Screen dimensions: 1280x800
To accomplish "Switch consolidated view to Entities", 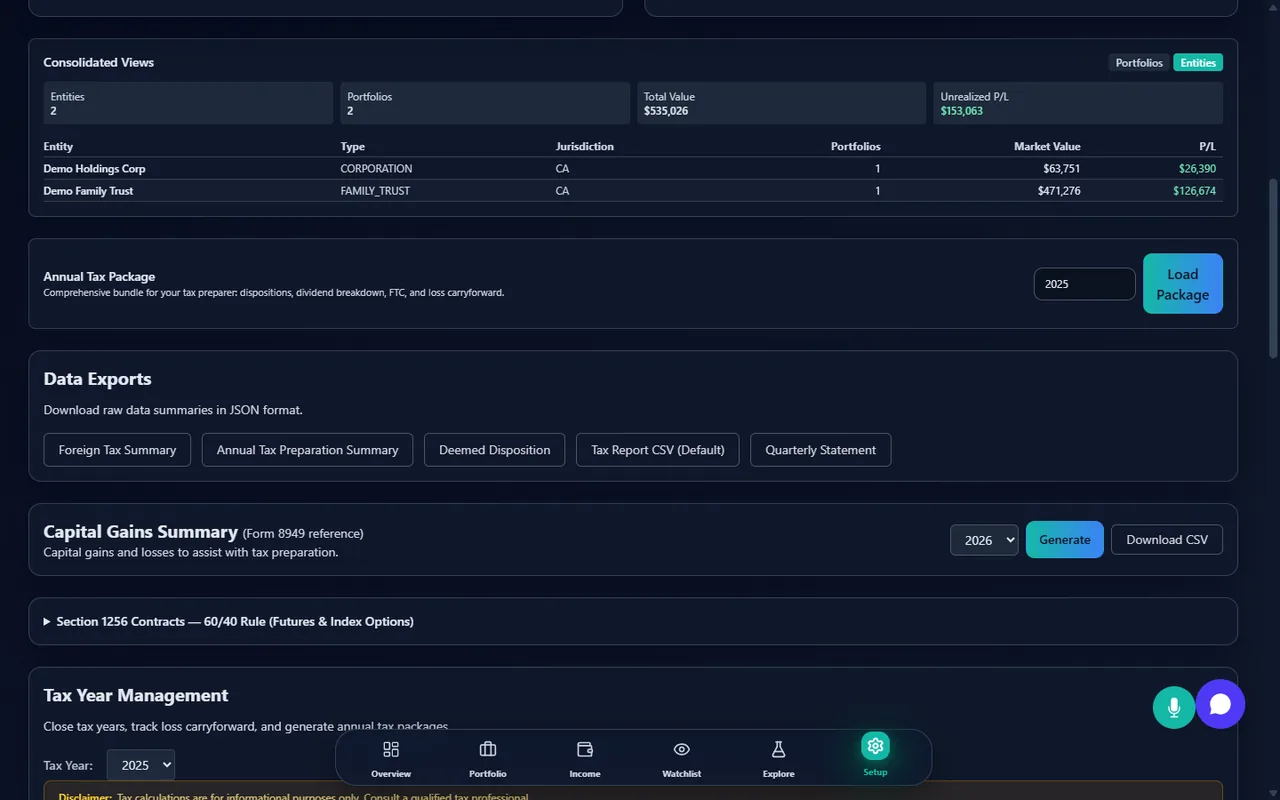I will pyautogui.click(x=1198, y=63).
